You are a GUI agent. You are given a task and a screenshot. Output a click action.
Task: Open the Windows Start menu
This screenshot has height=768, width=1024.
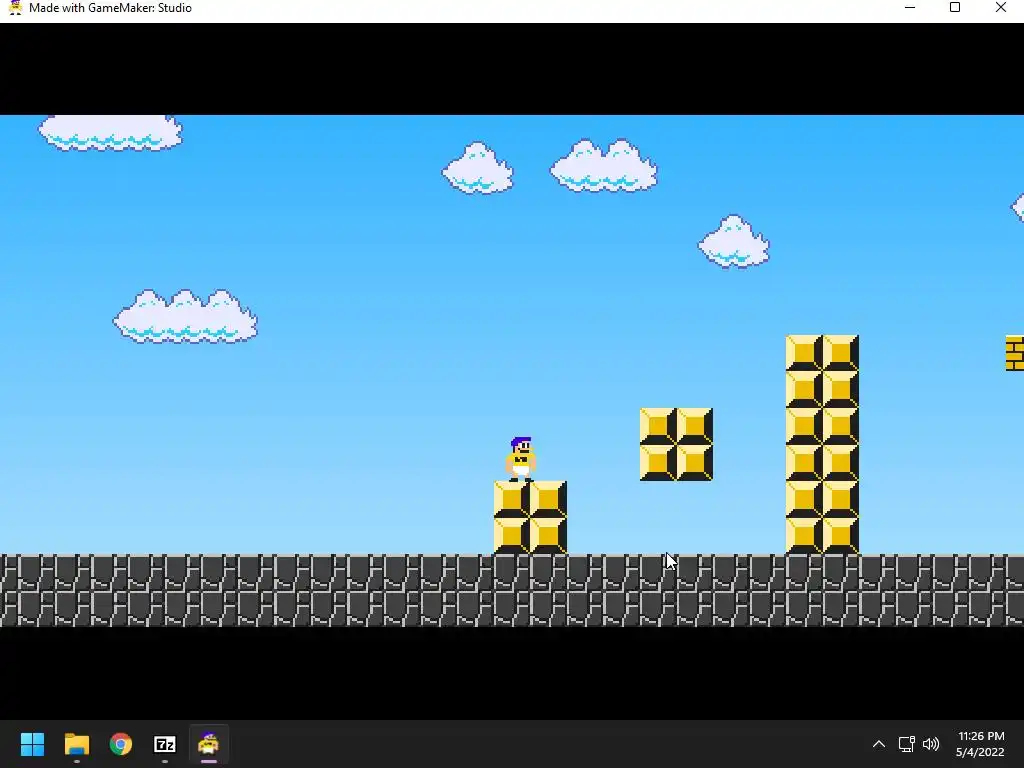[32, 744]
